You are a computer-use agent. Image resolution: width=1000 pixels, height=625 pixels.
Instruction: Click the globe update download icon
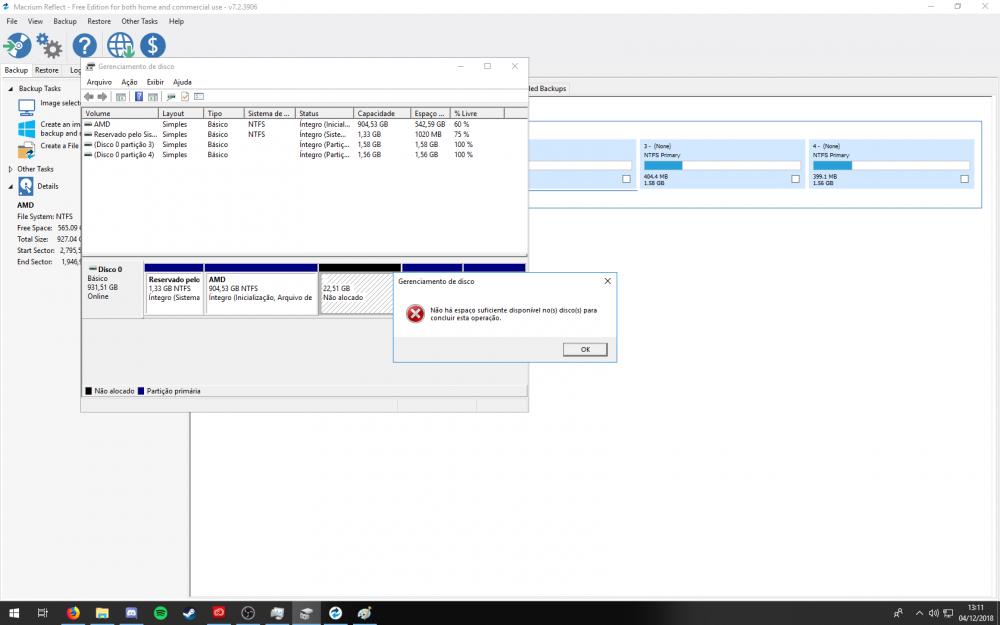(120, 46)
